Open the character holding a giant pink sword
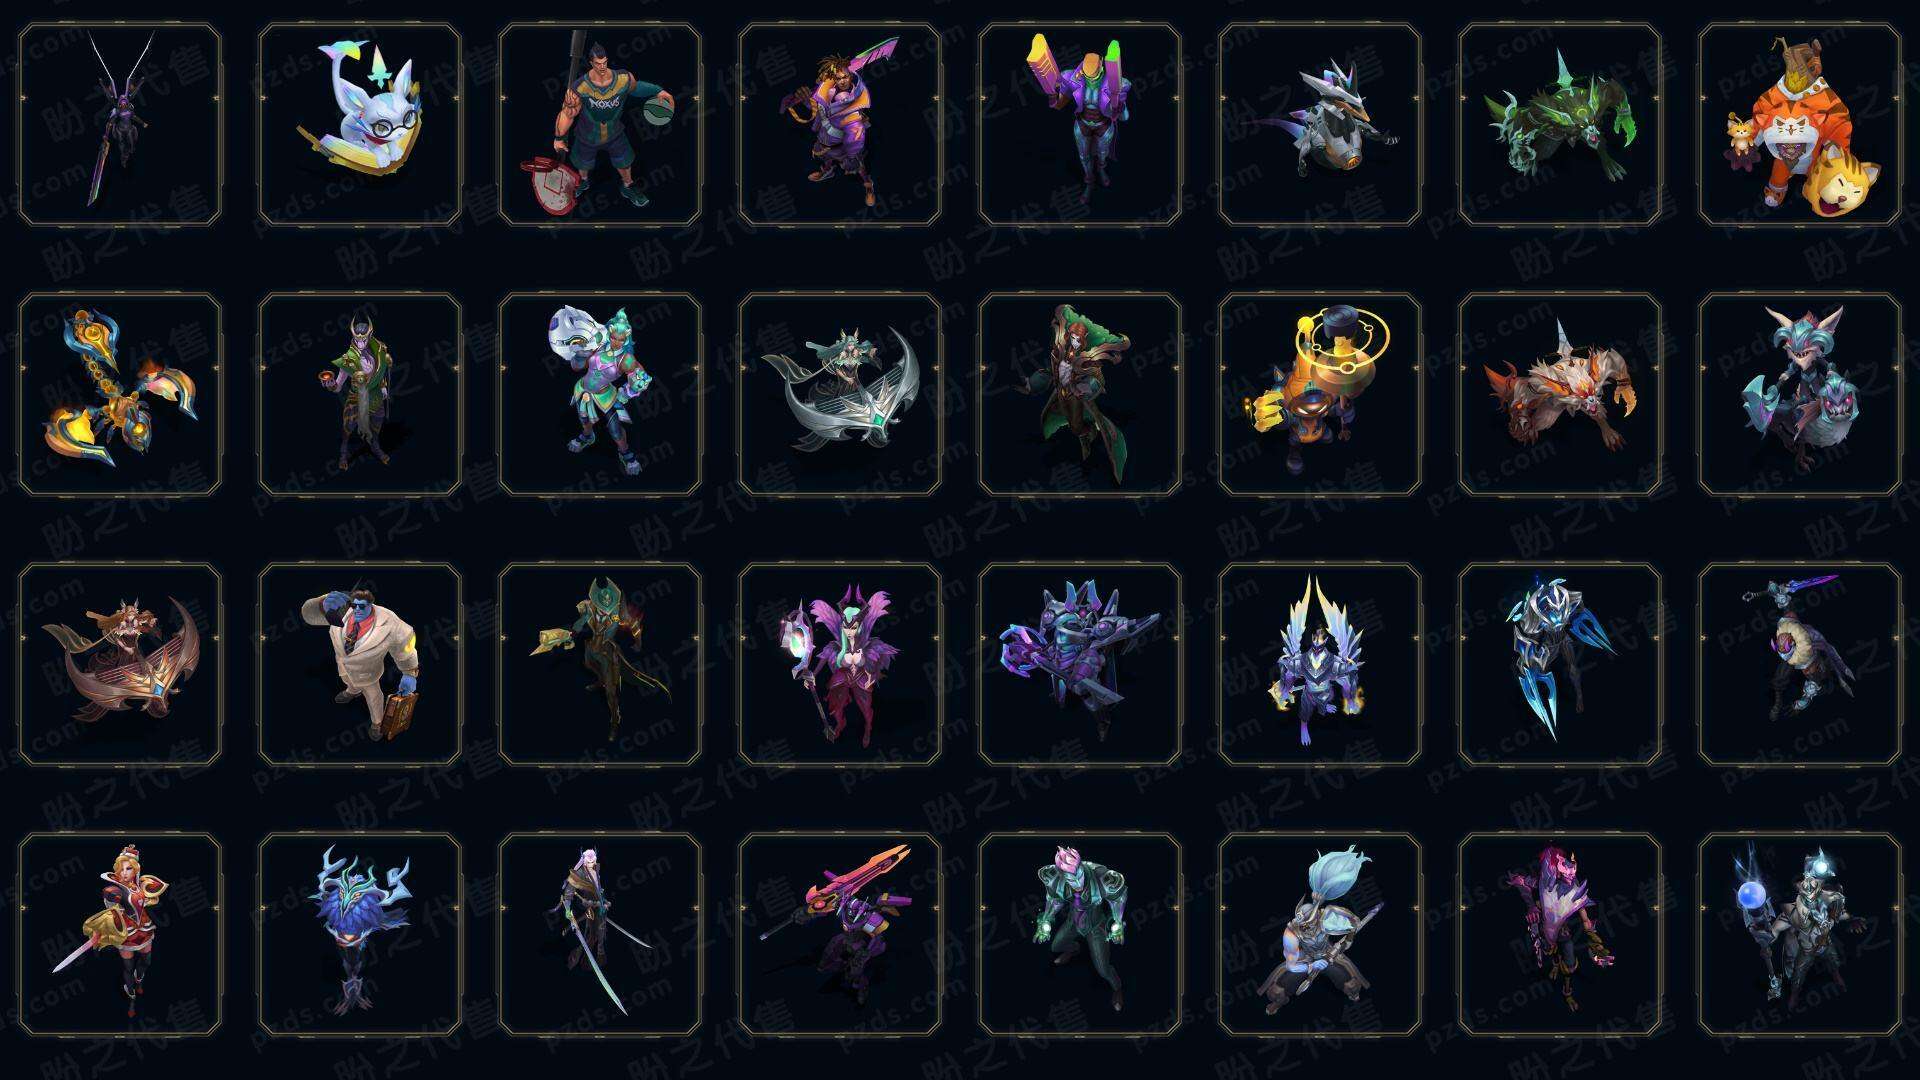 click(840, 934)
